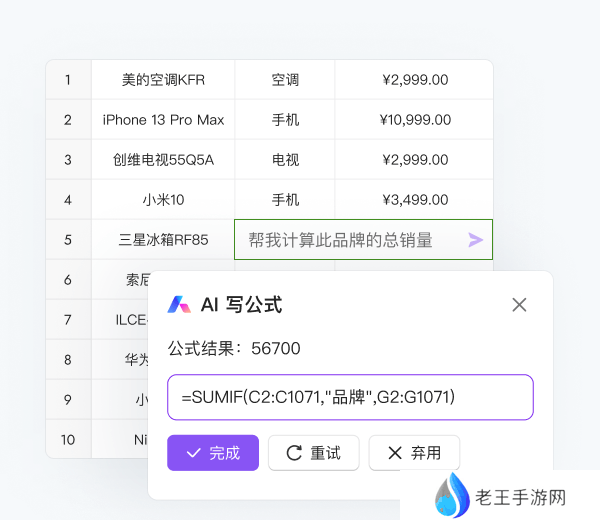Select row header 5
Screen dimensions: 600x520
[x=68, y=240]
